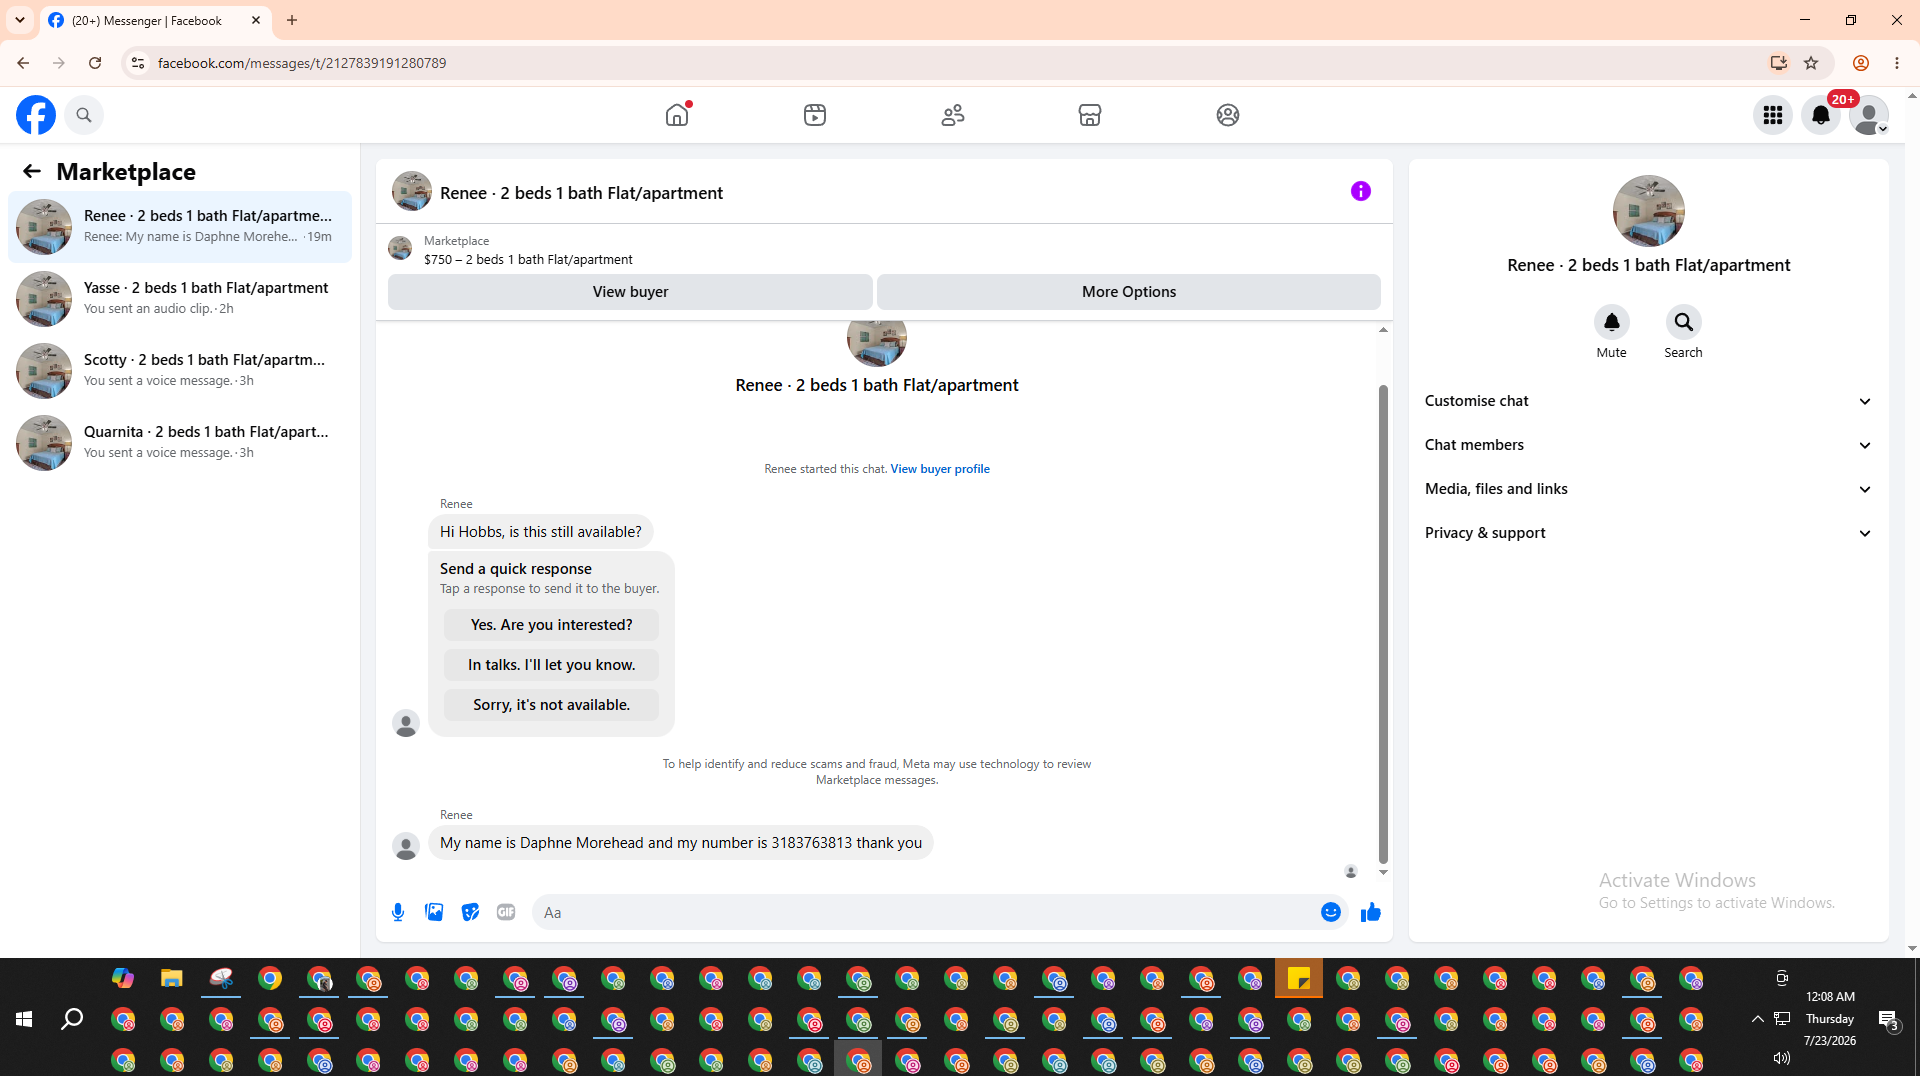Open the Reels video icon
Image resolution: width=1920 pixels, height=1076 pixels.
[x=815, y=115]
